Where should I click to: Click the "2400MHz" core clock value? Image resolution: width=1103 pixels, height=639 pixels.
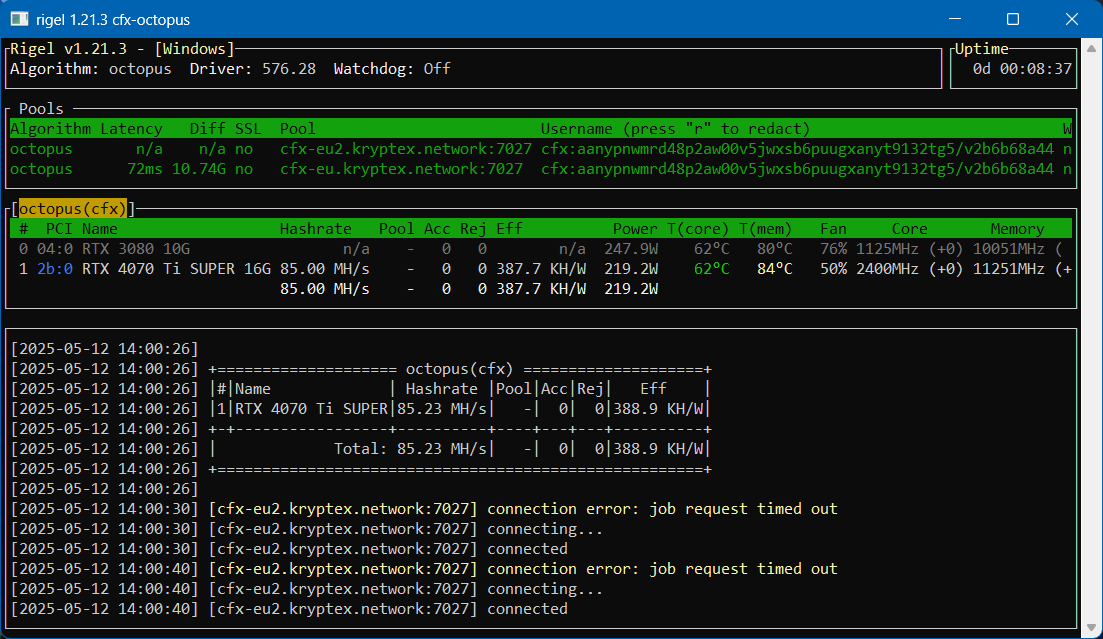[887, 269]
